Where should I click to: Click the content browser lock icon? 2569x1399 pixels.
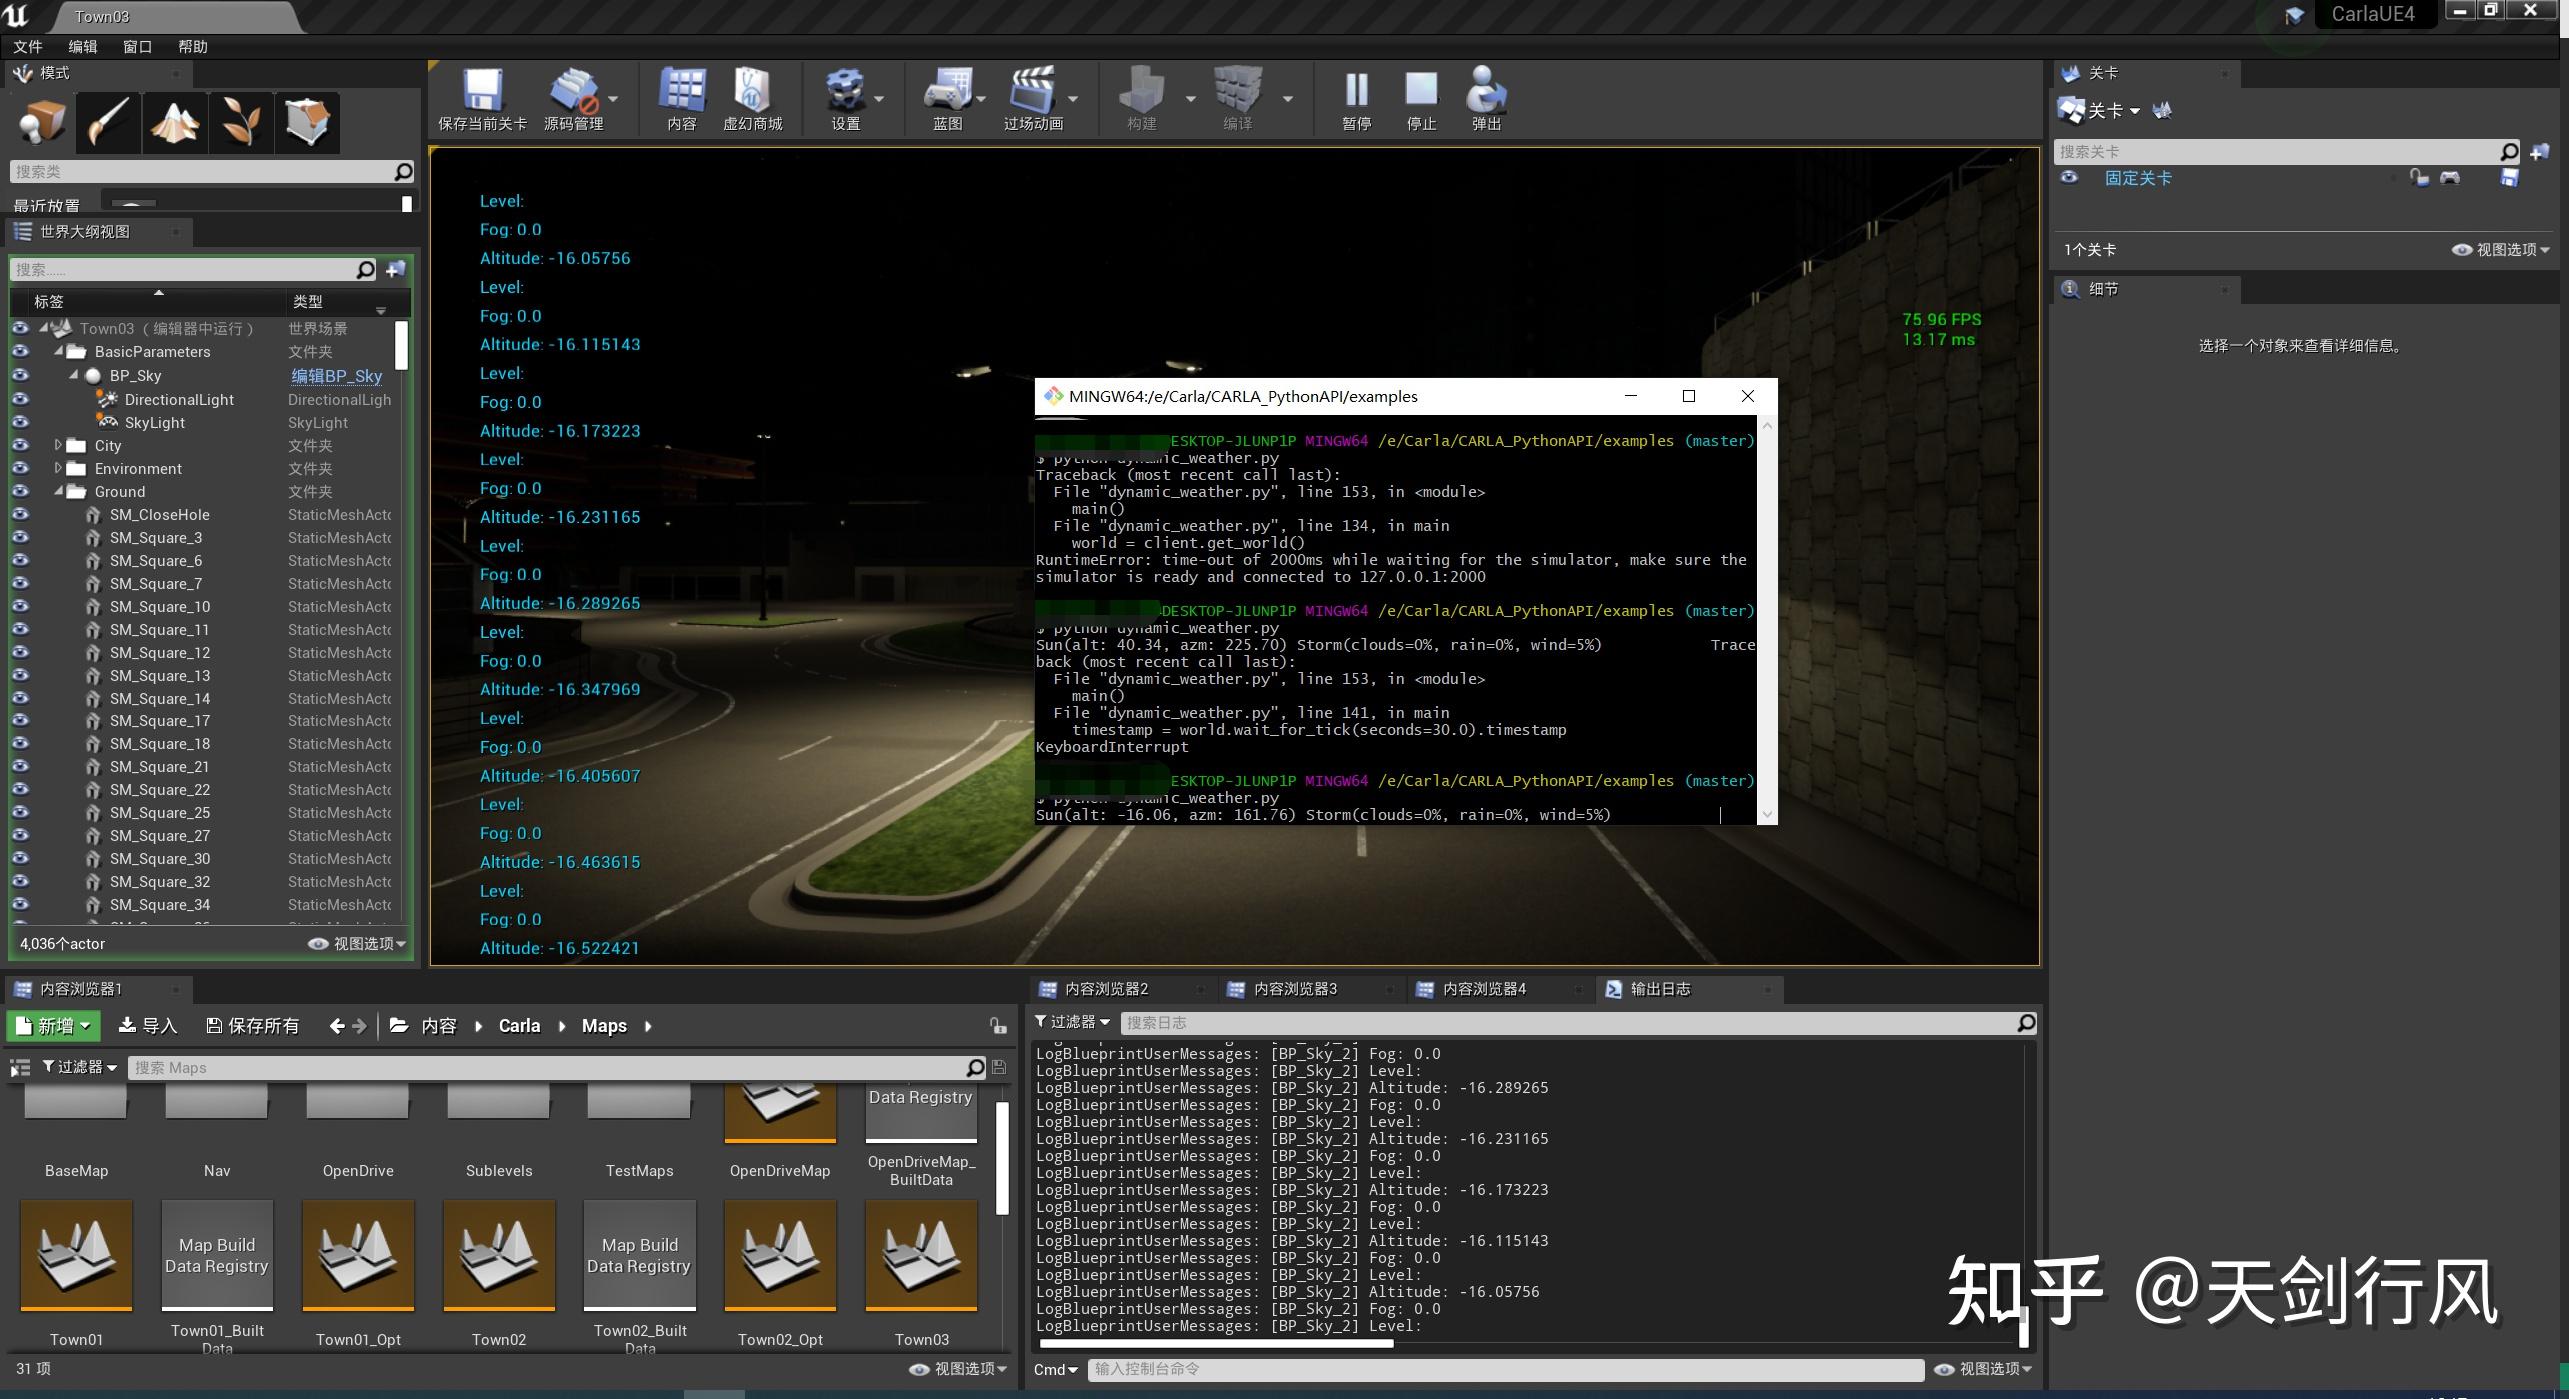(x=998, y=1025)
